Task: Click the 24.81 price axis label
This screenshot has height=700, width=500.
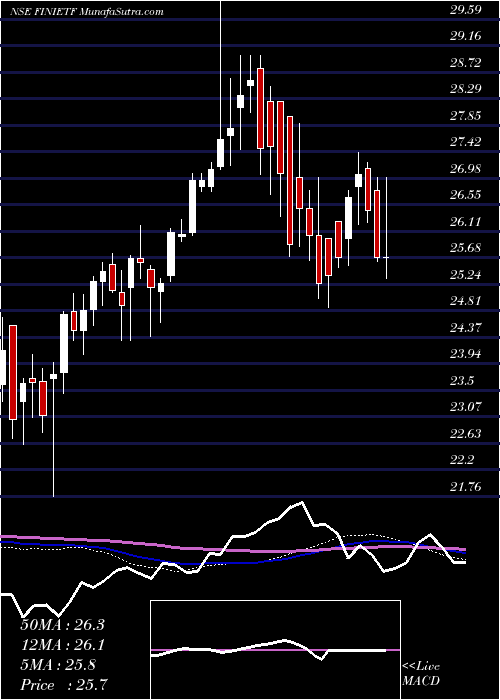Action: click(465, 301)
